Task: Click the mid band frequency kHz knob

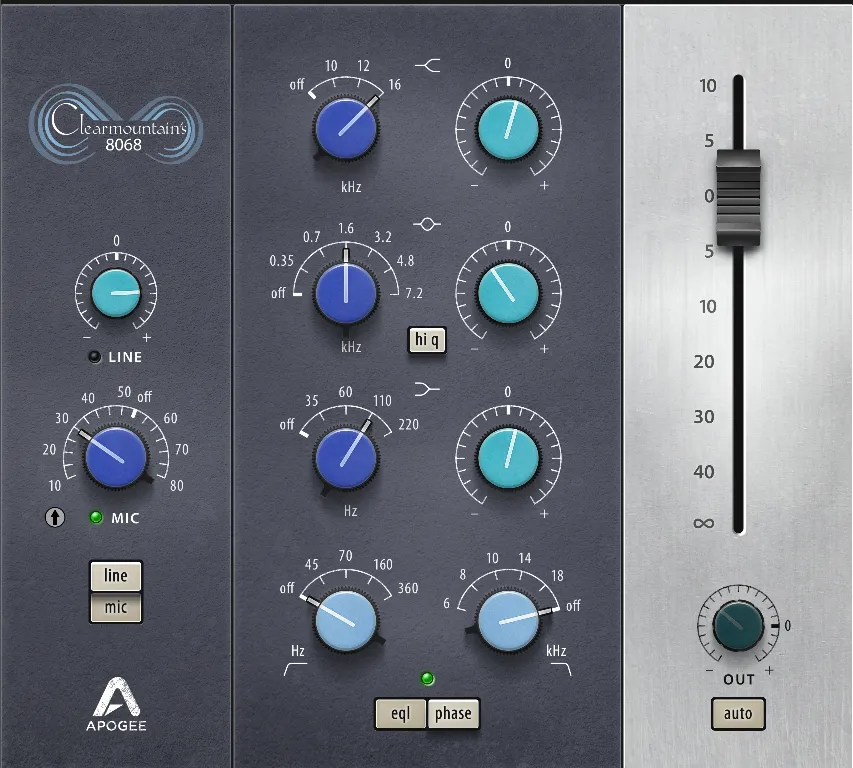Action: click(346, 292)
